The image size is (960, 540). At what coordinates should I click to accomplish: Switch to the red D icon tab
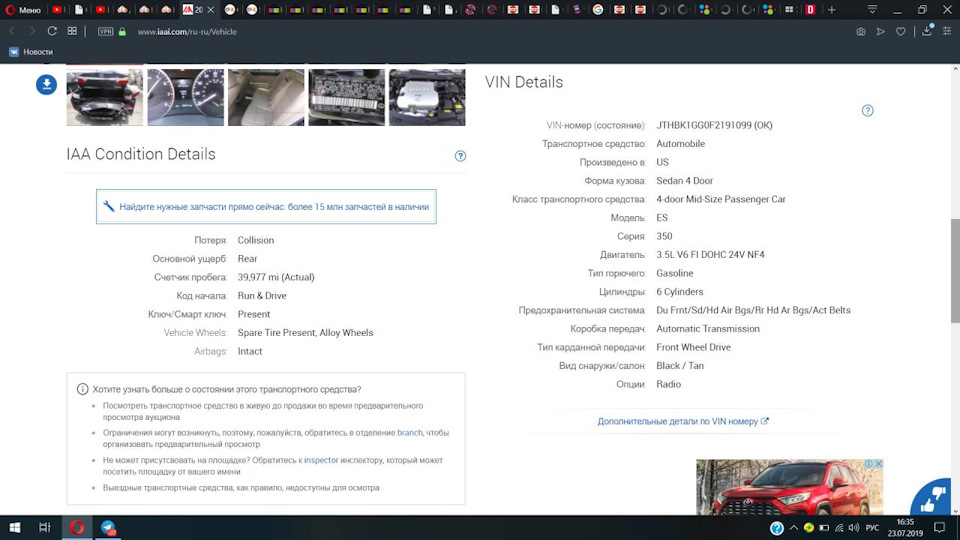point(811,10)
